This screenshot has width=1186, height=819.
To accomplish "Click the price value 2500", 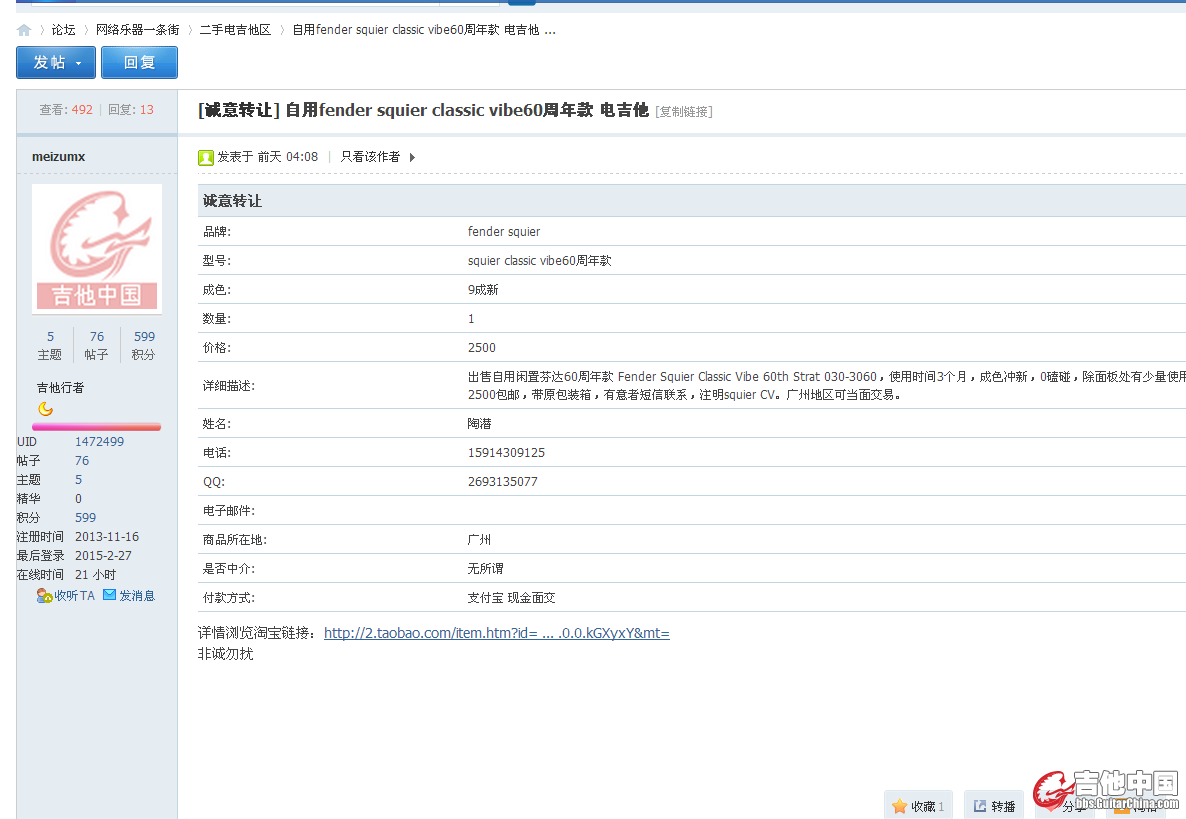I will 482,348.
